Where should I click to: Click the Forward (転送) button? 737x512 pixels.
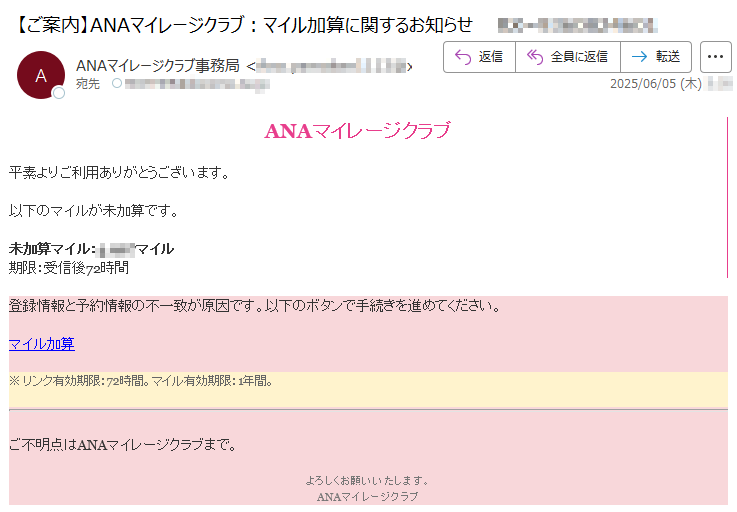click(x=656, y=57)
